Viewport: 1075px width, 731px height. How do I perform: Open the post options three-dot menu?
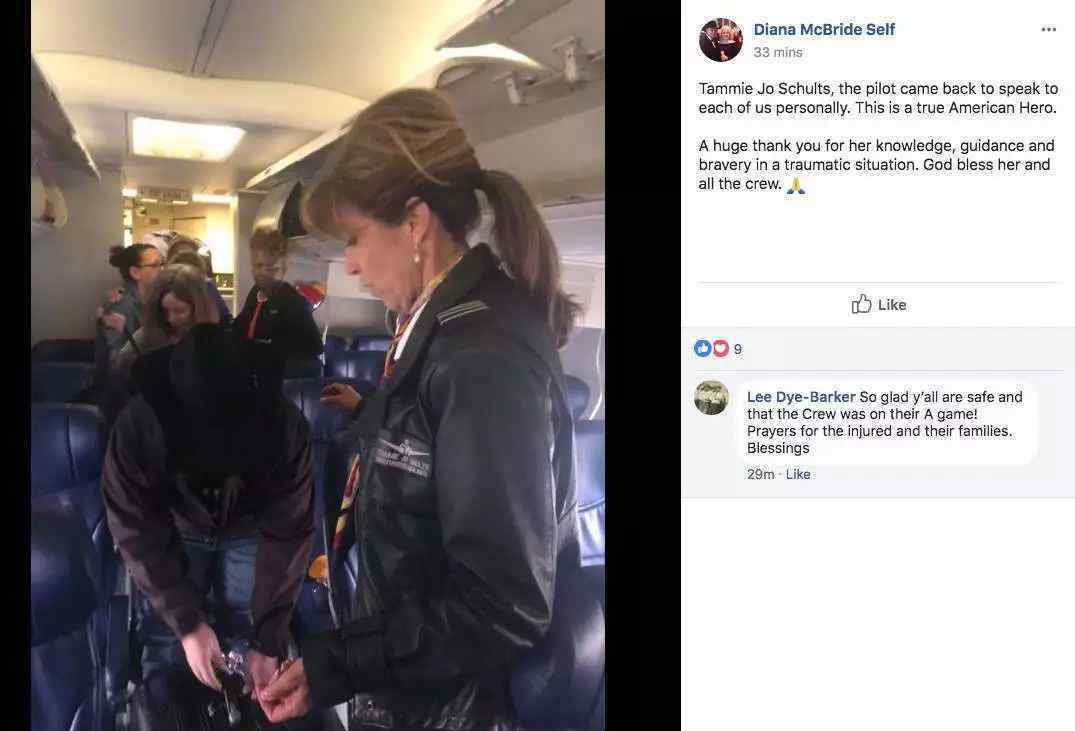(1048, 29)
